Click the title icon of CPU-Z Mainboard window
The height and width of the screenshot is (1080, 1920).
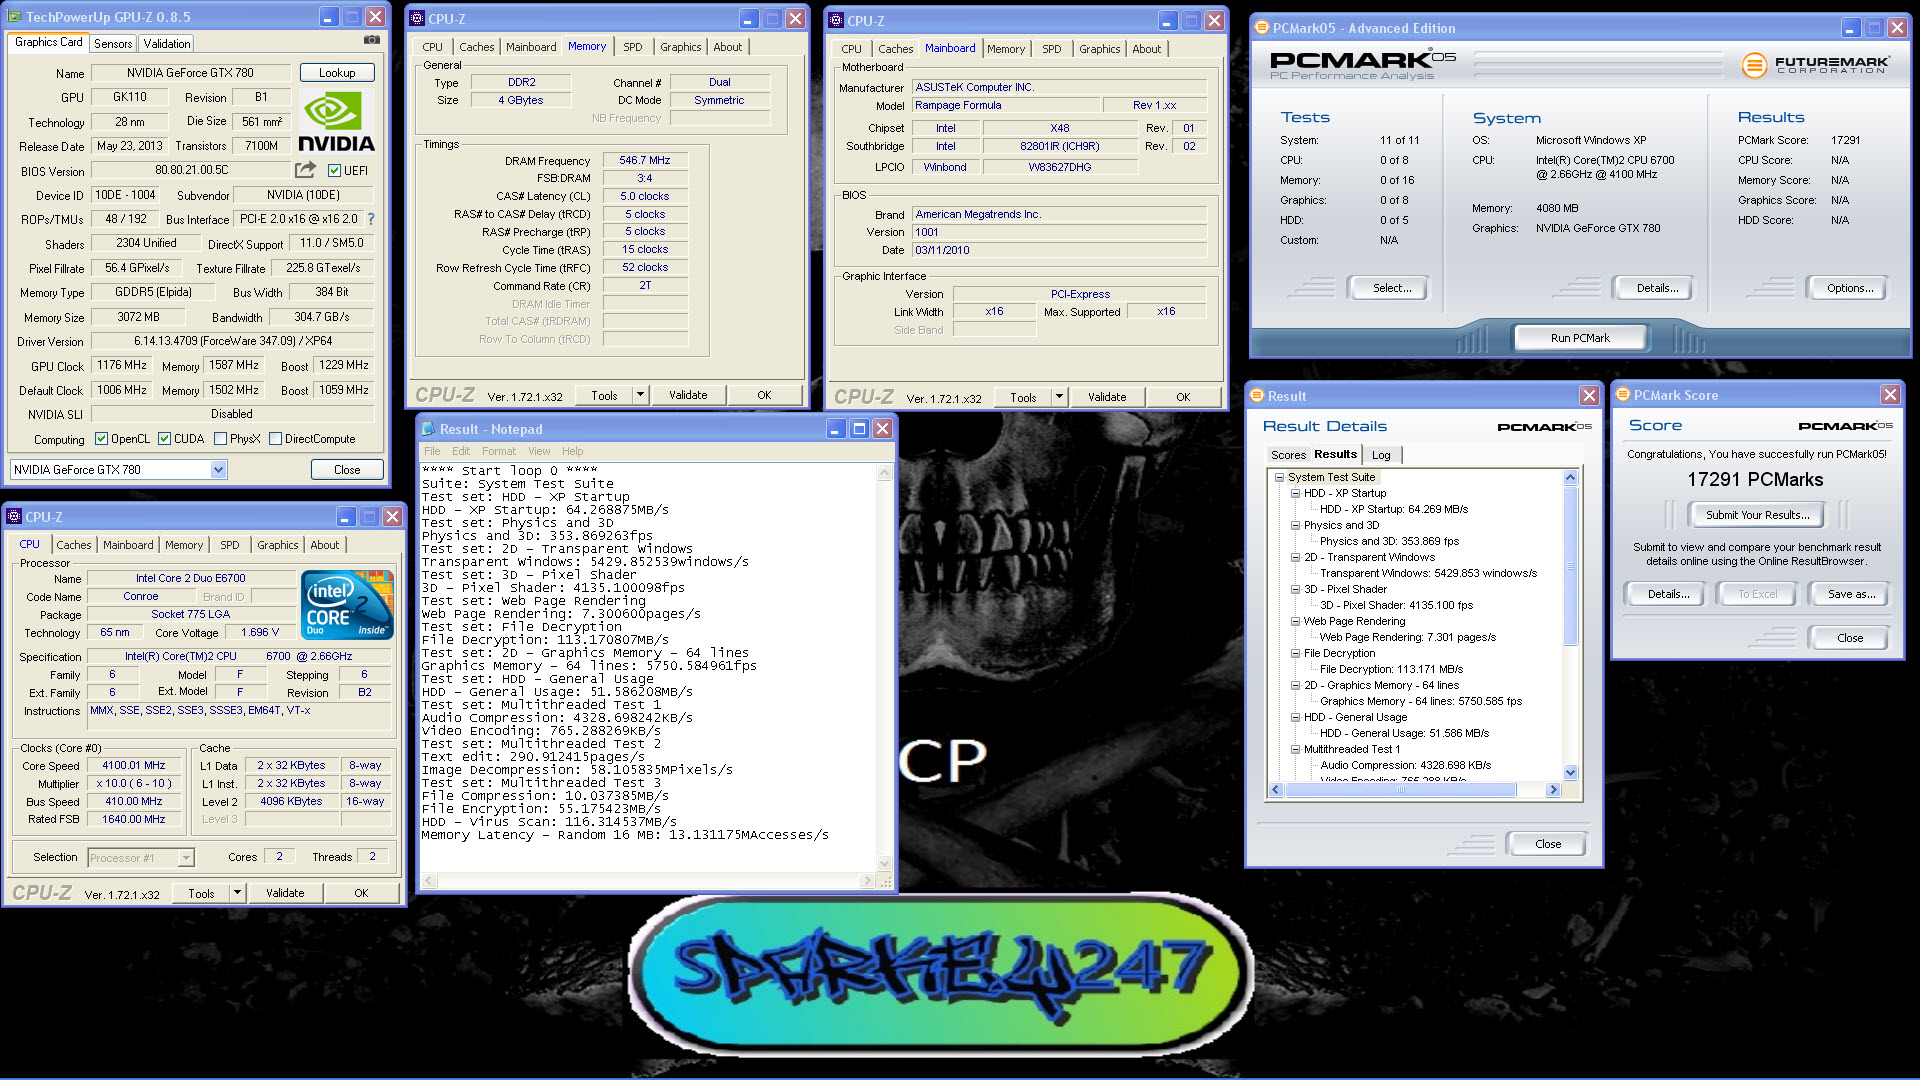837,20
